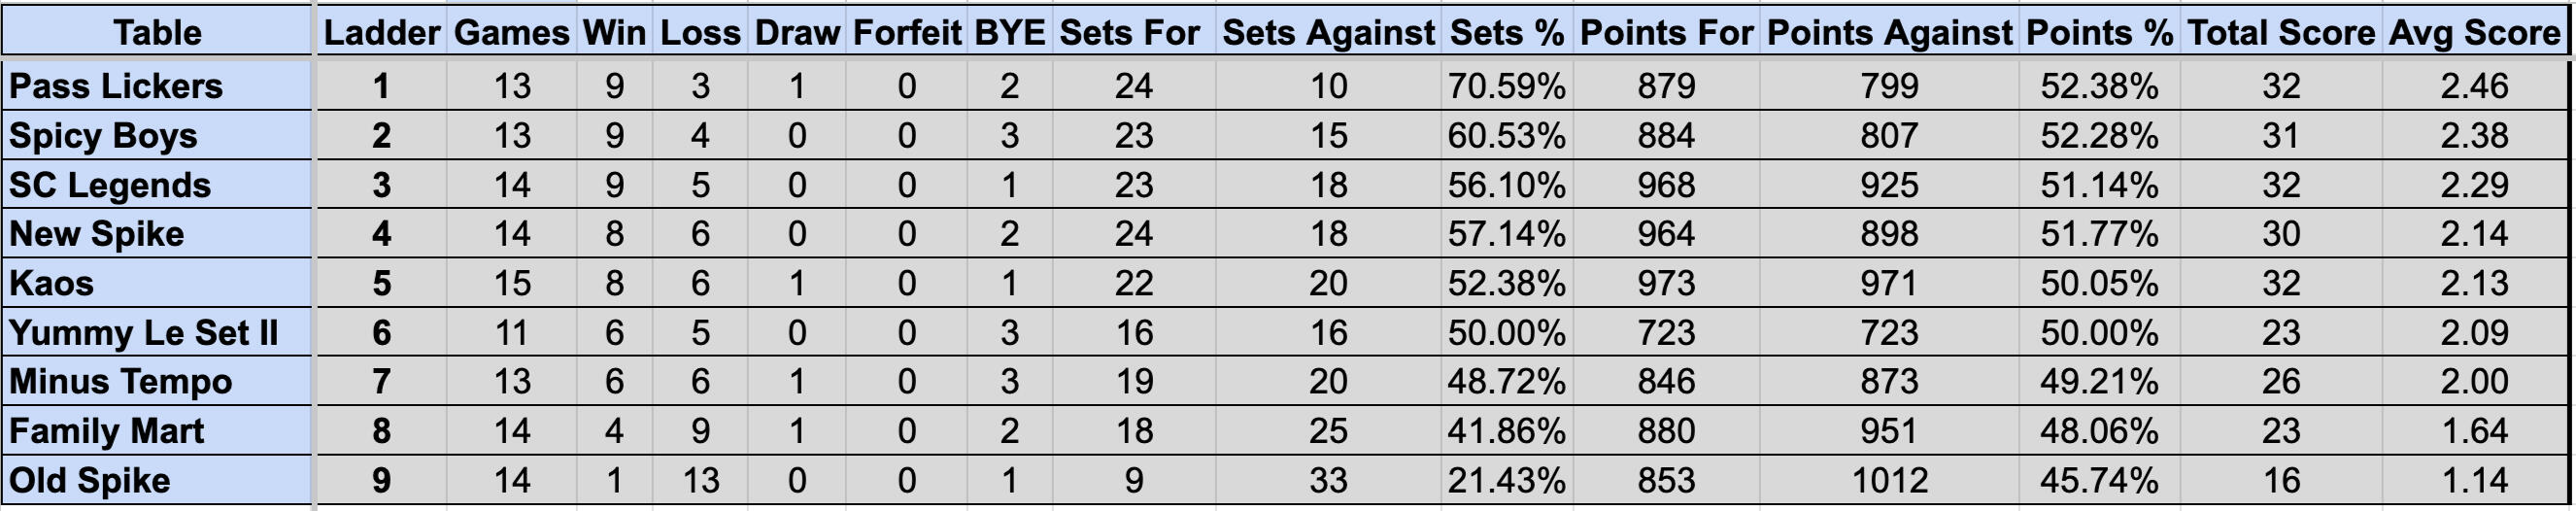
Task: Click New Spike ladder position 4
Action: [x=381, y=234]
